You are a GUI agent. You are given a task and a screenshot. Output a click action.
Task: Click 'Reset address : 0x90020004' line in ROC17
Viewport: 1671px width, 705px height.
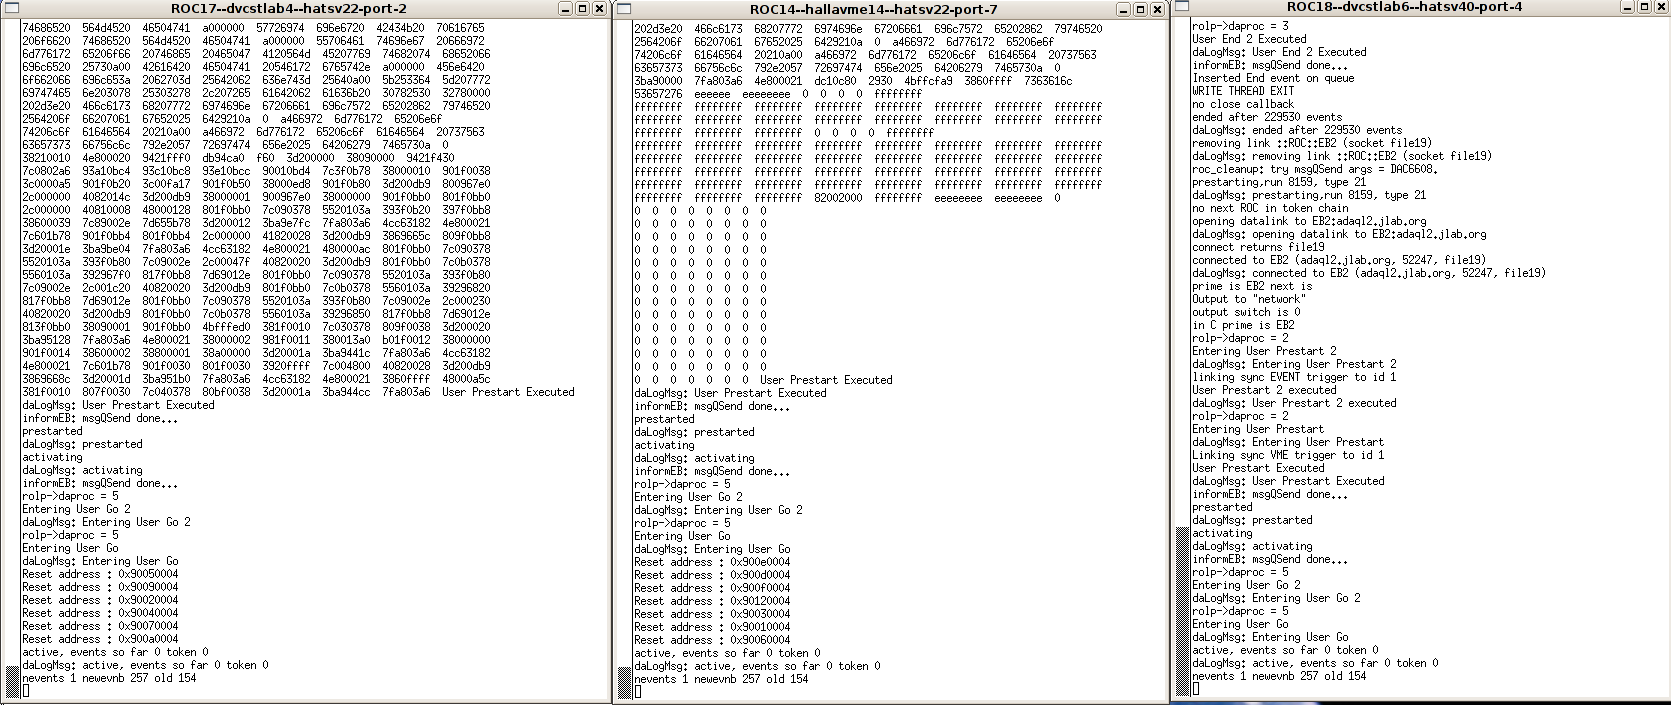100,600
